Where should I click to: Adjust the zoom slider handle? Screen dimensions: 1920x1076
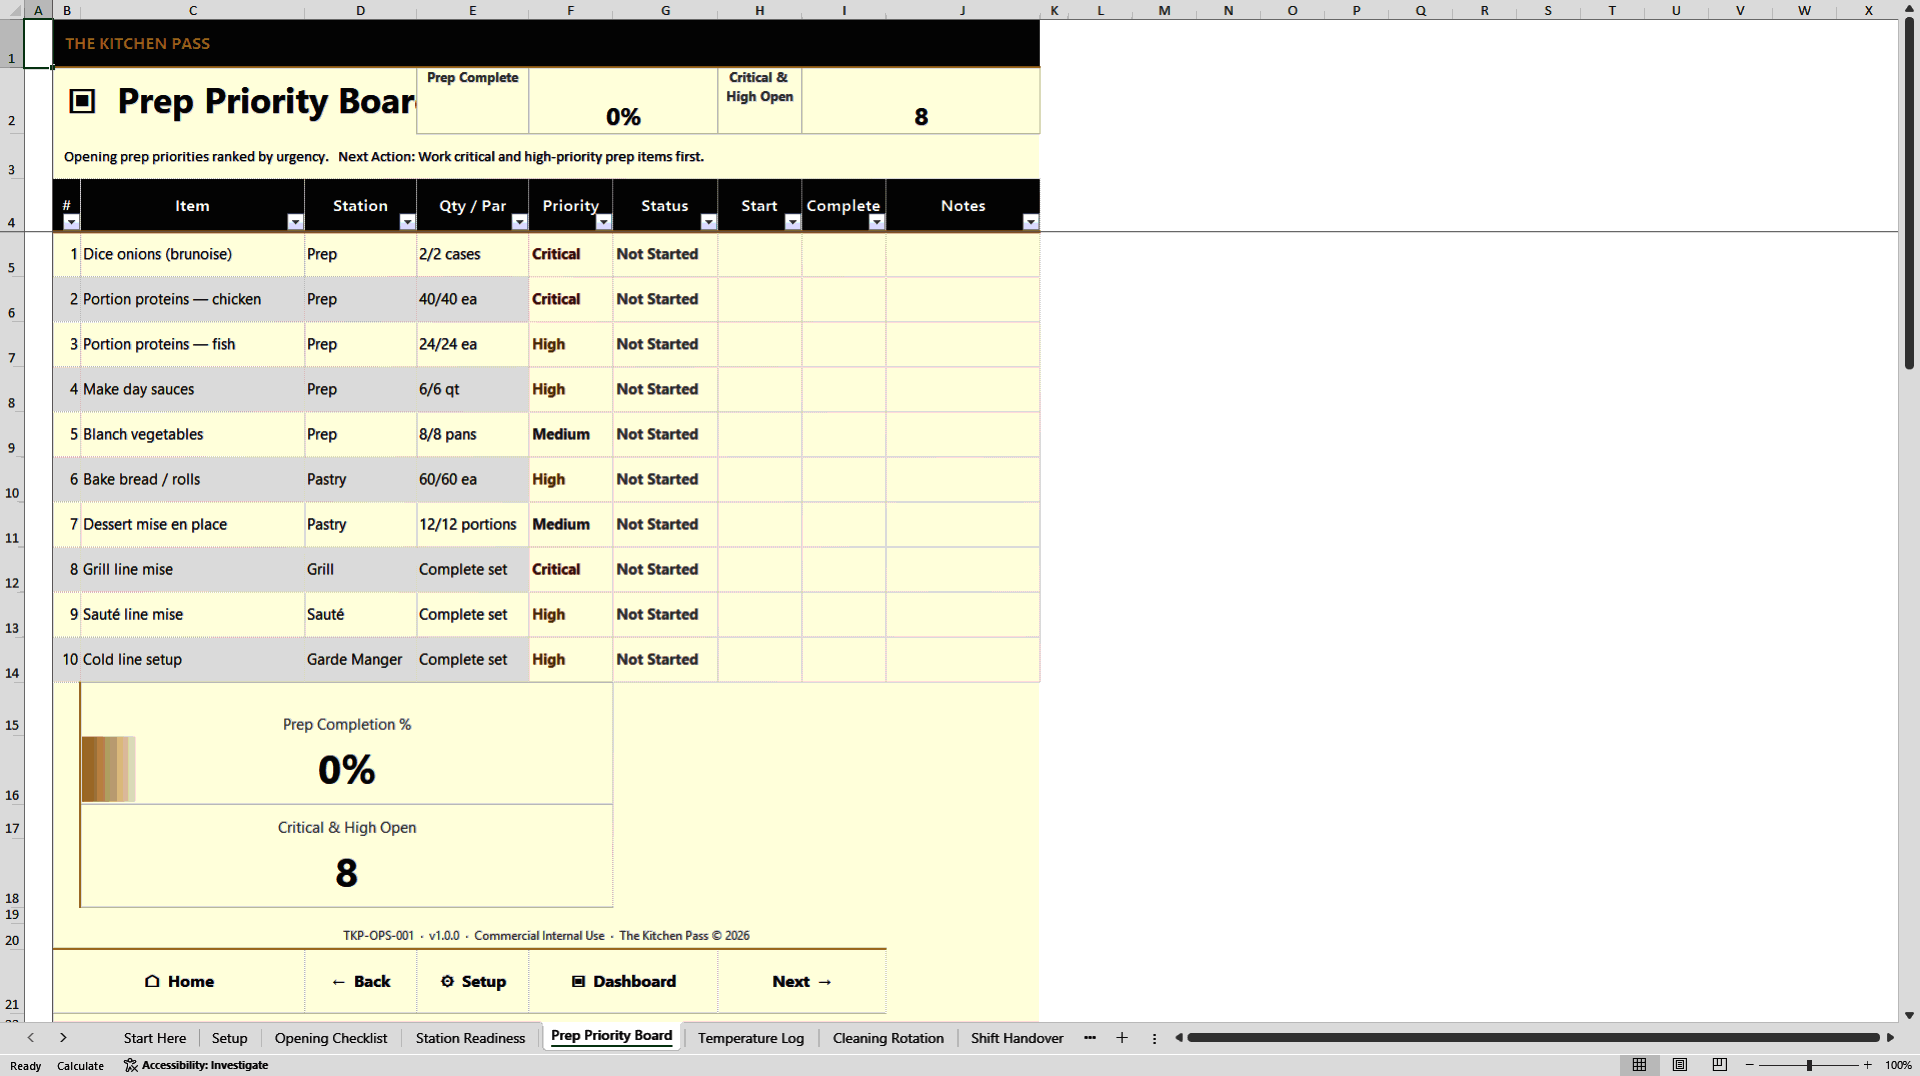pos(1809,1065)
